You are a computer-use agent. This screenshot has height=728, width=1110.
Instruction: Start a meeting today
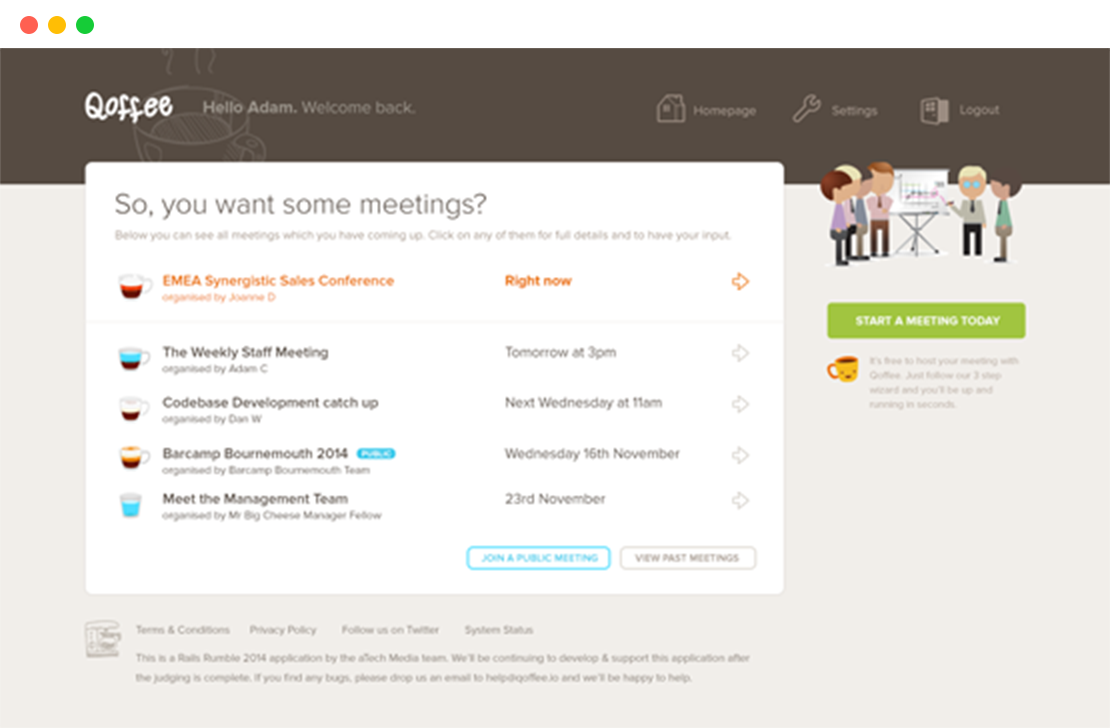(926, 320)
